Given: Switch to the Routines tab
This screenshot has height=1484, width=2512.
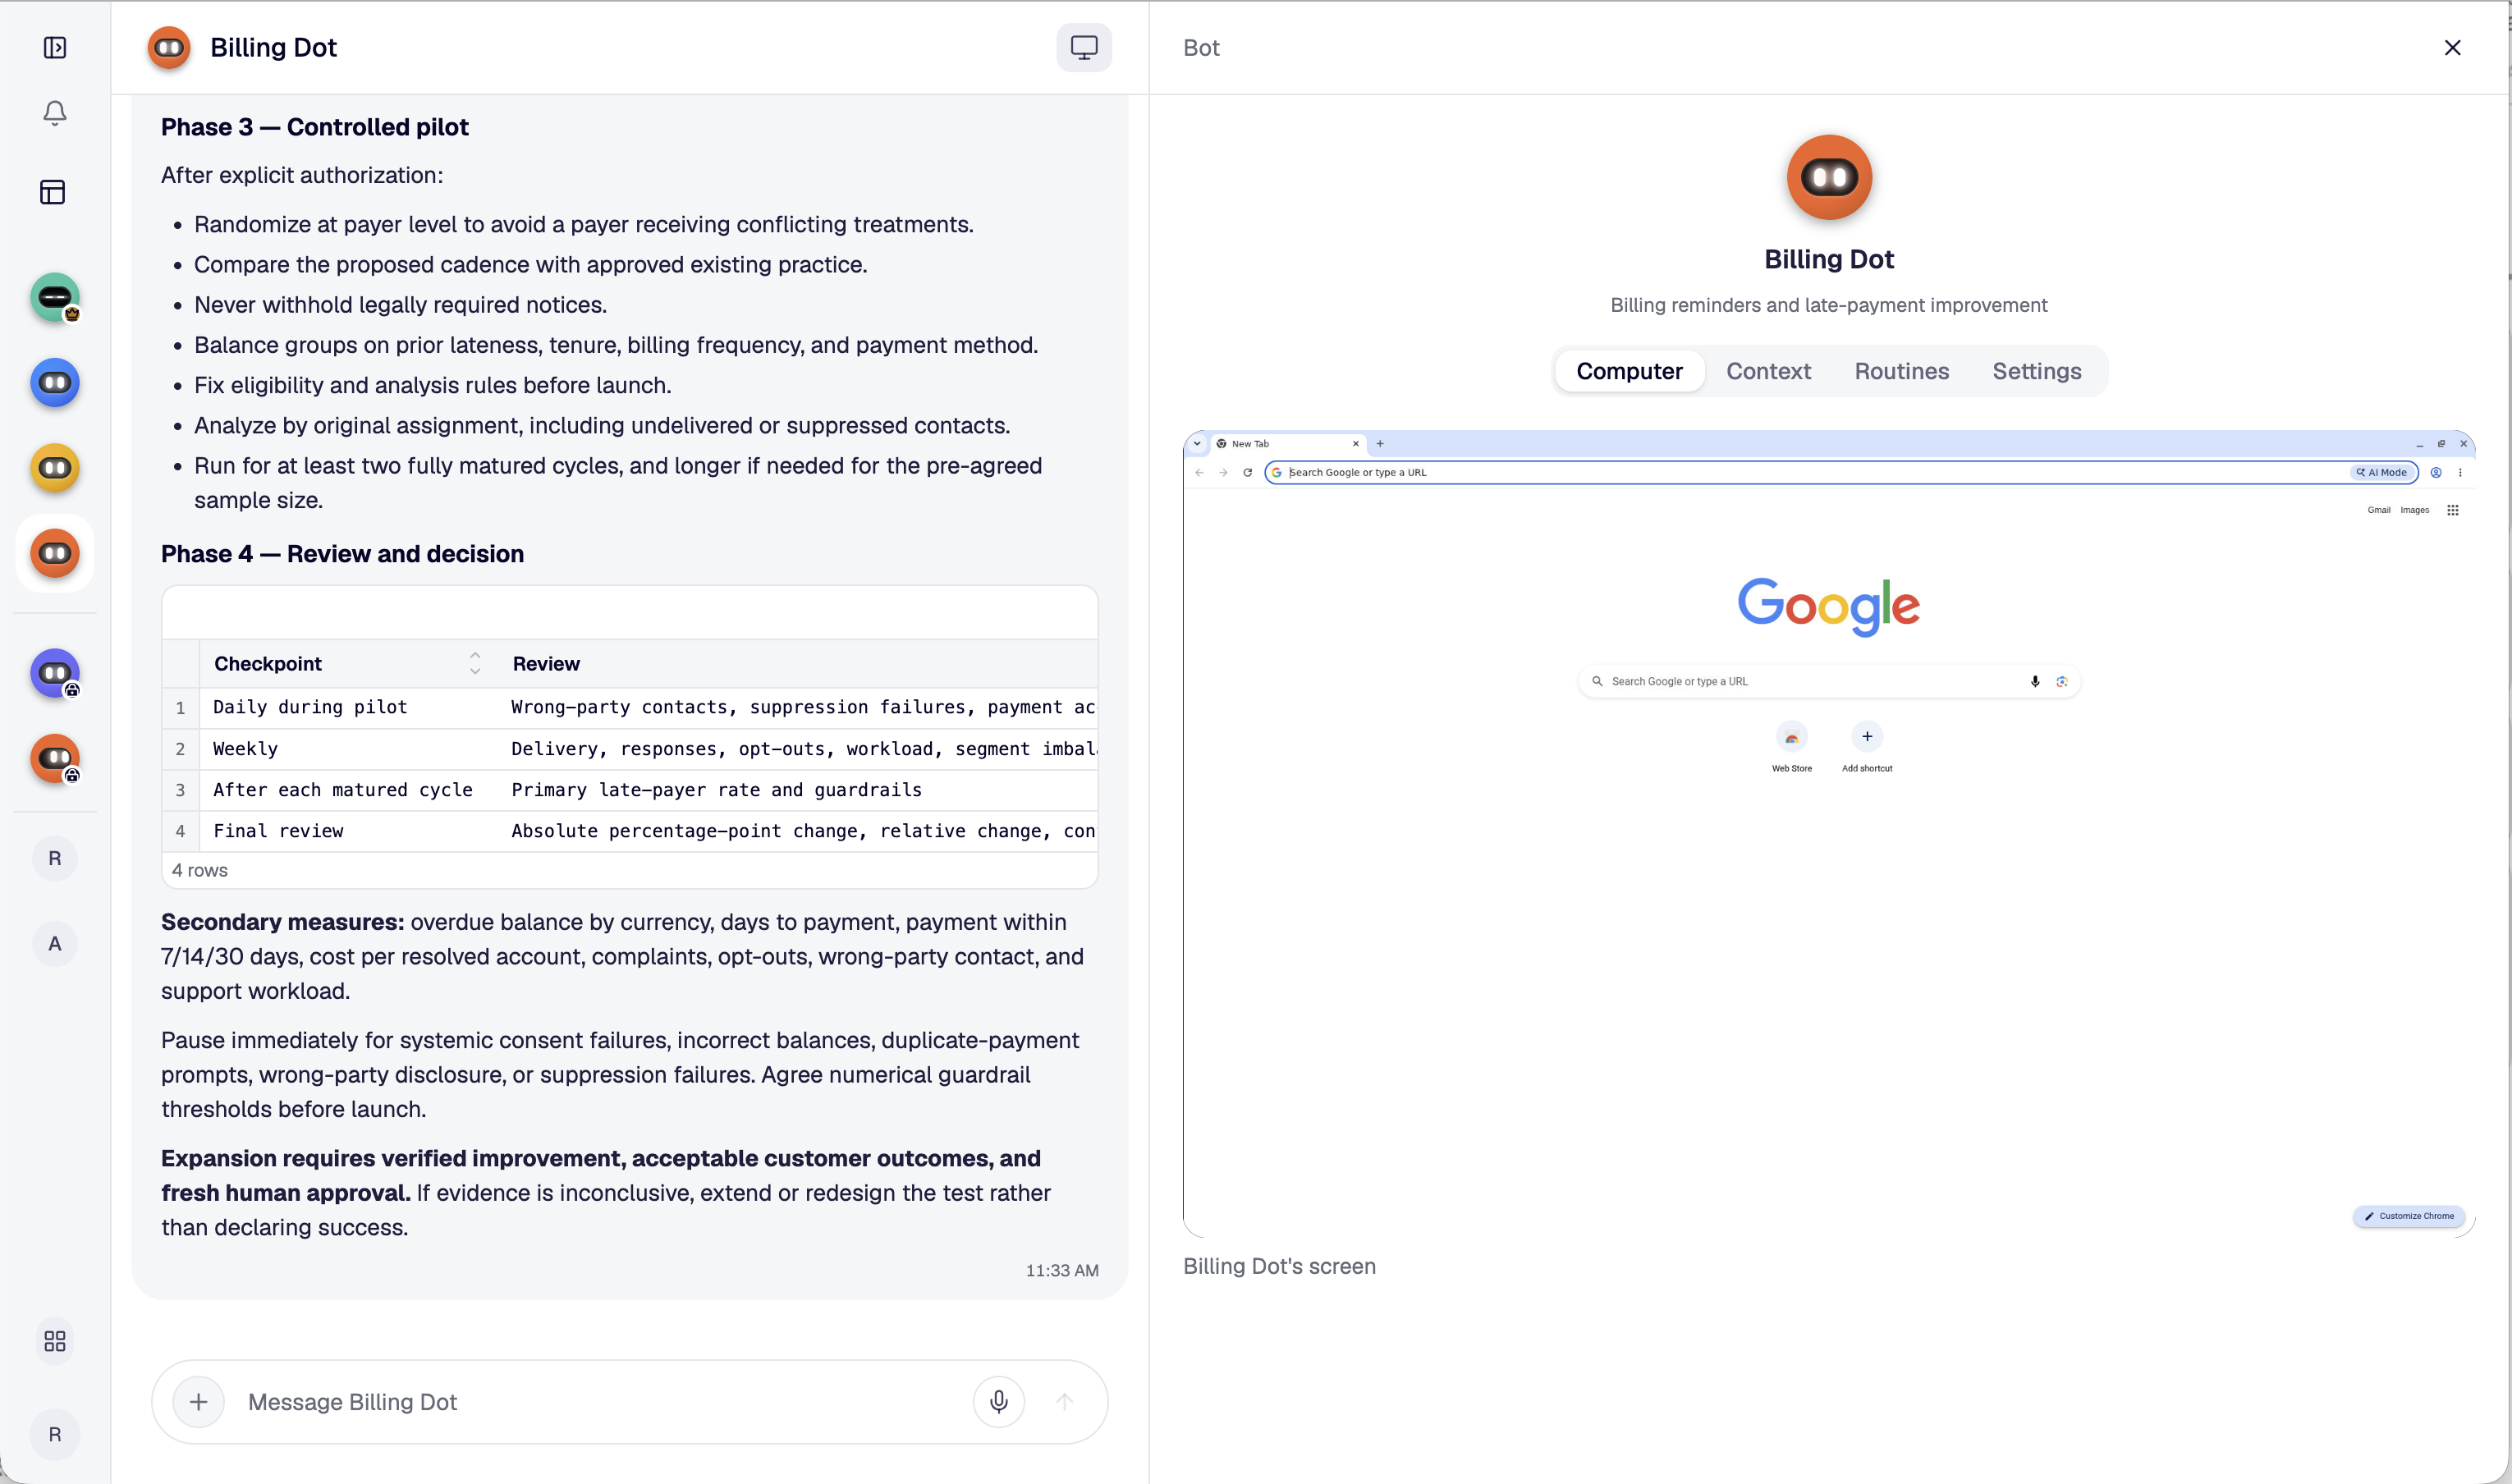Looking at the screenshot, I should (1901, 371).
